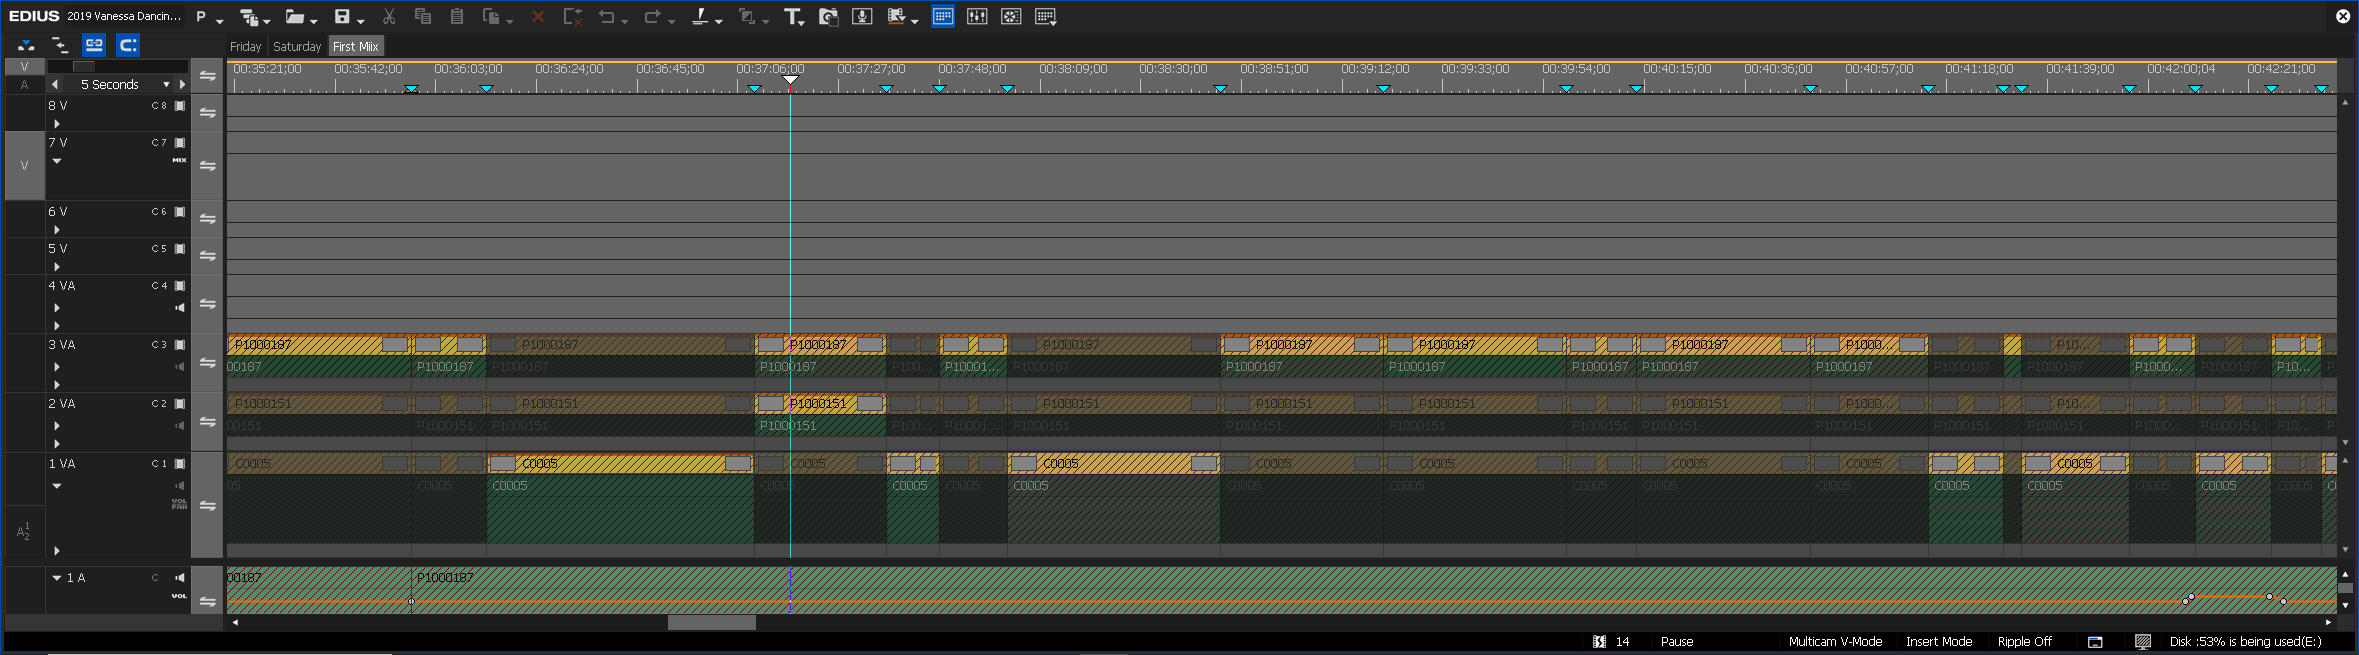Click the playhead marker on time ruler

[790, 80]
